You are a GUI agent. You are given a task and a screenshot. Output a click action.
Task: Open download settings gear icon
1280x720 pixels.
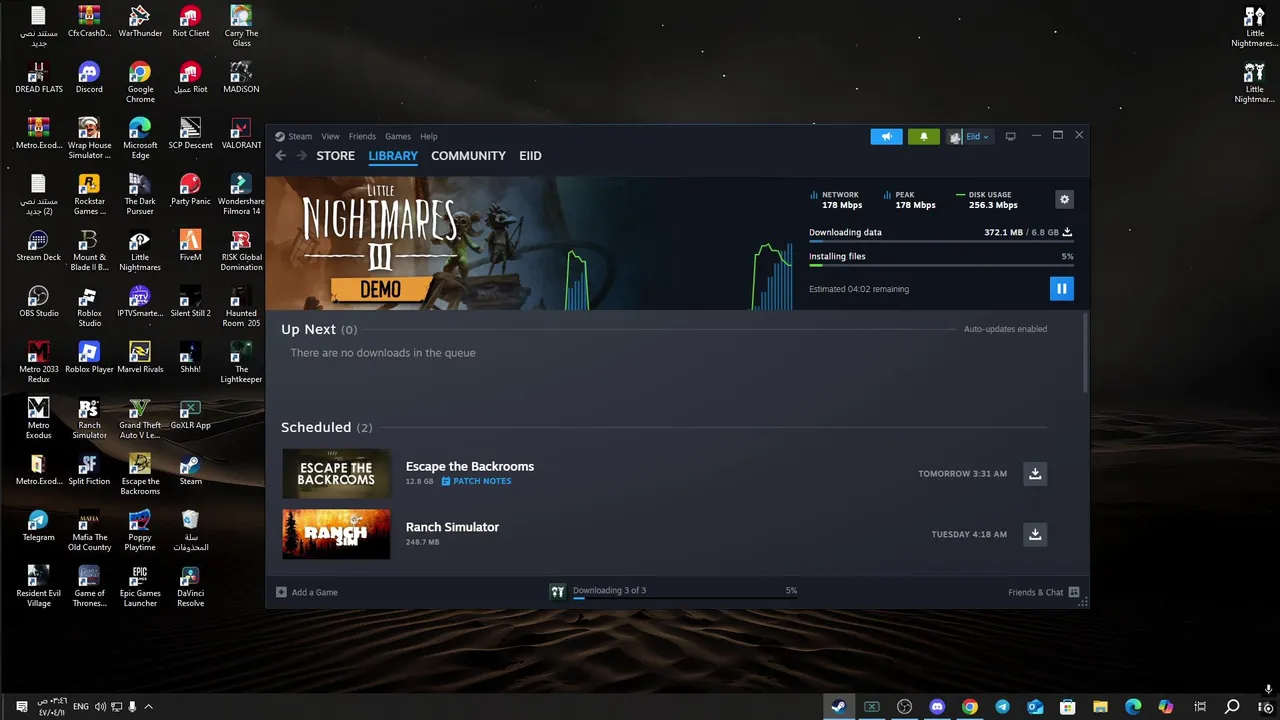[x=1064, y=199]
